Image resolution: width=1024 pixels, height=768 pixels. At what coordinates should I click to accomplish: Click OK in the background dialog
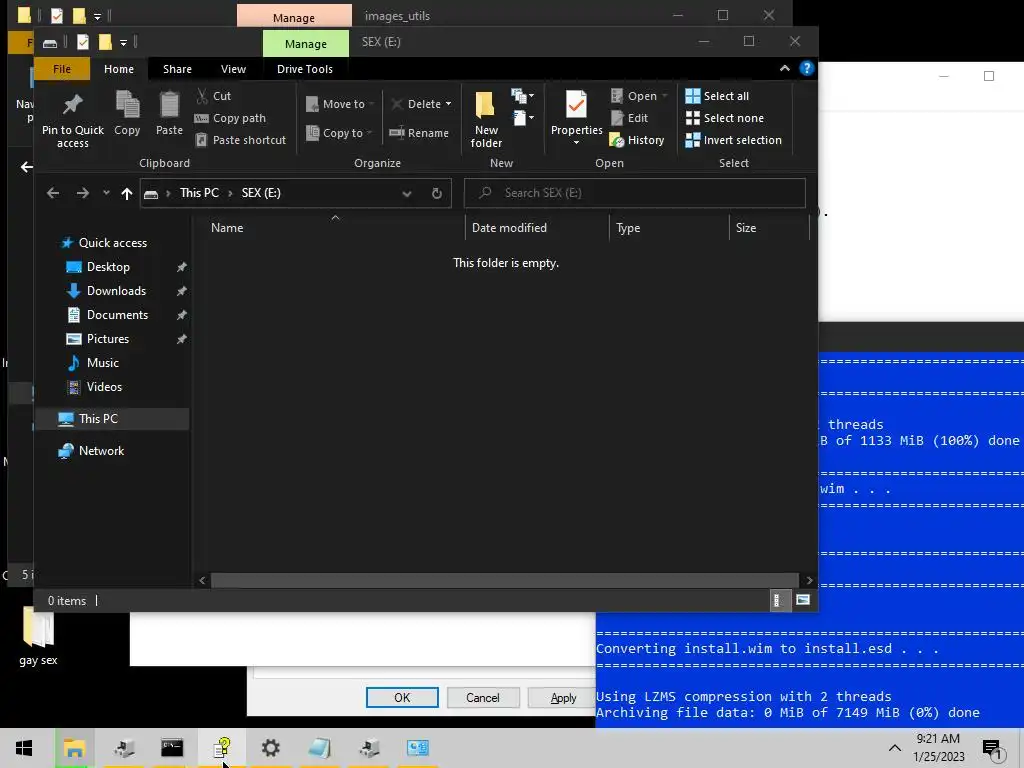[402, 697]
